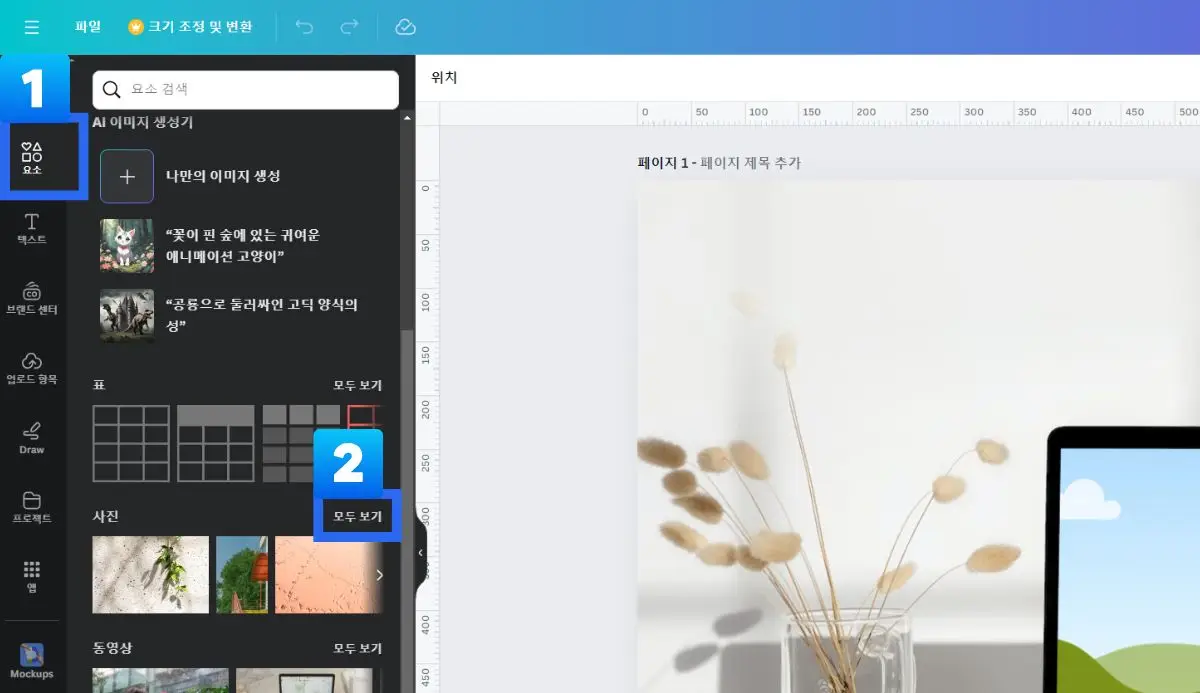The image size is (1200, 693).
Task: Click 모두 보기 next to 동영상
Action: click(358, 648)
